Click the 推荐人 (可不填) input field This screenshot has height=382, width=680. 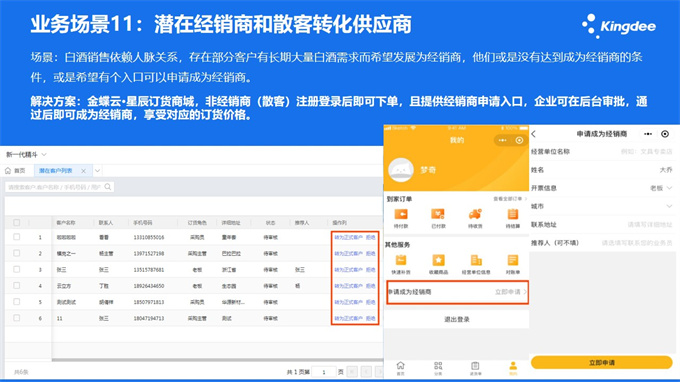(x=637, y=243)
